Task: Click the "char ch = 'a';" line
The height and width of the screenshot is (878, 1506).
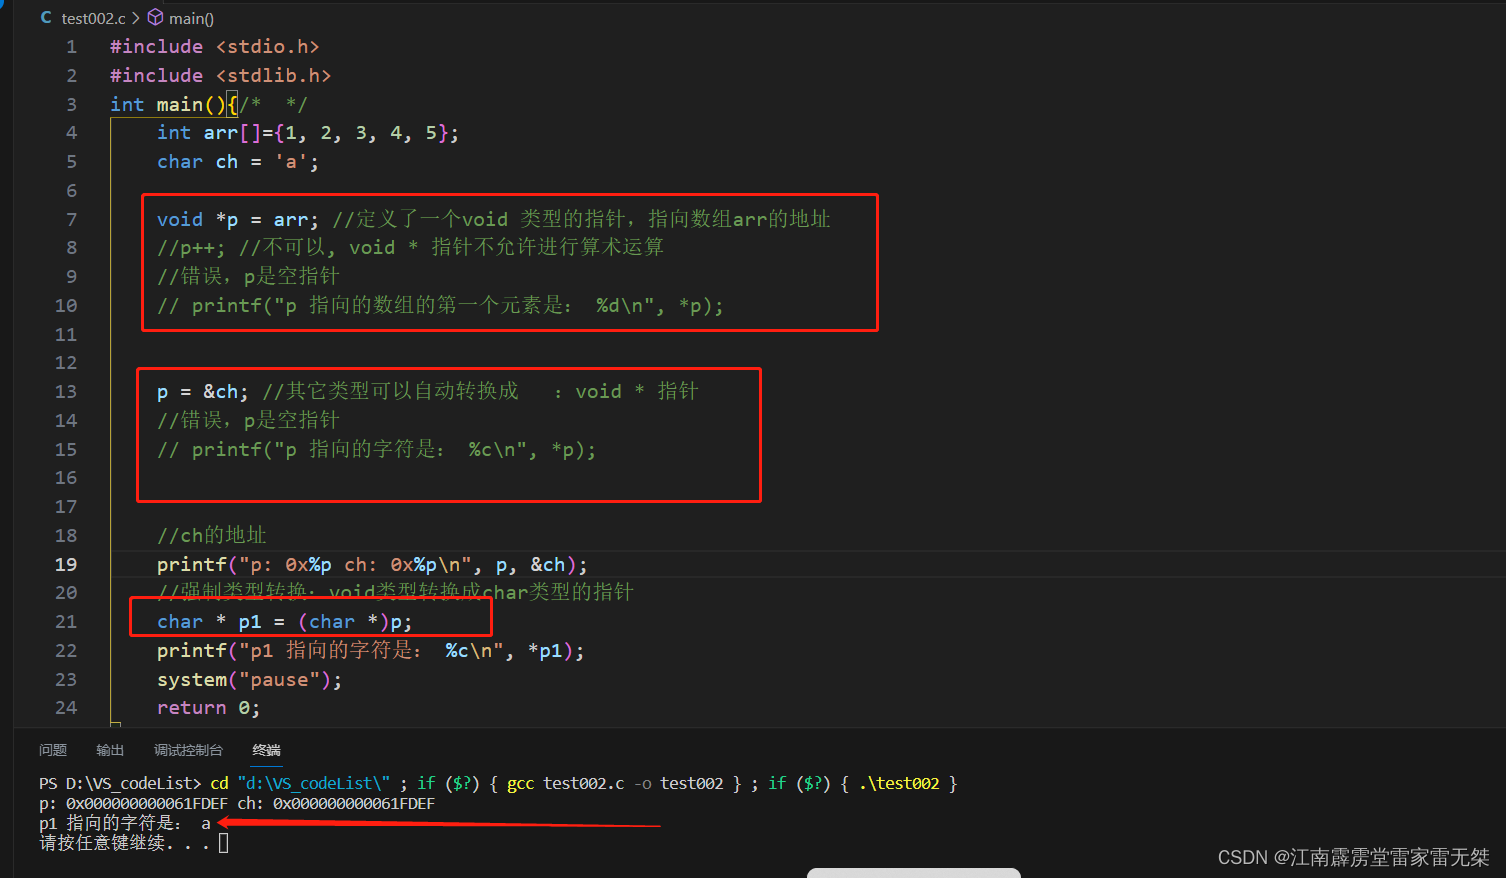Action: coord(238,162)
